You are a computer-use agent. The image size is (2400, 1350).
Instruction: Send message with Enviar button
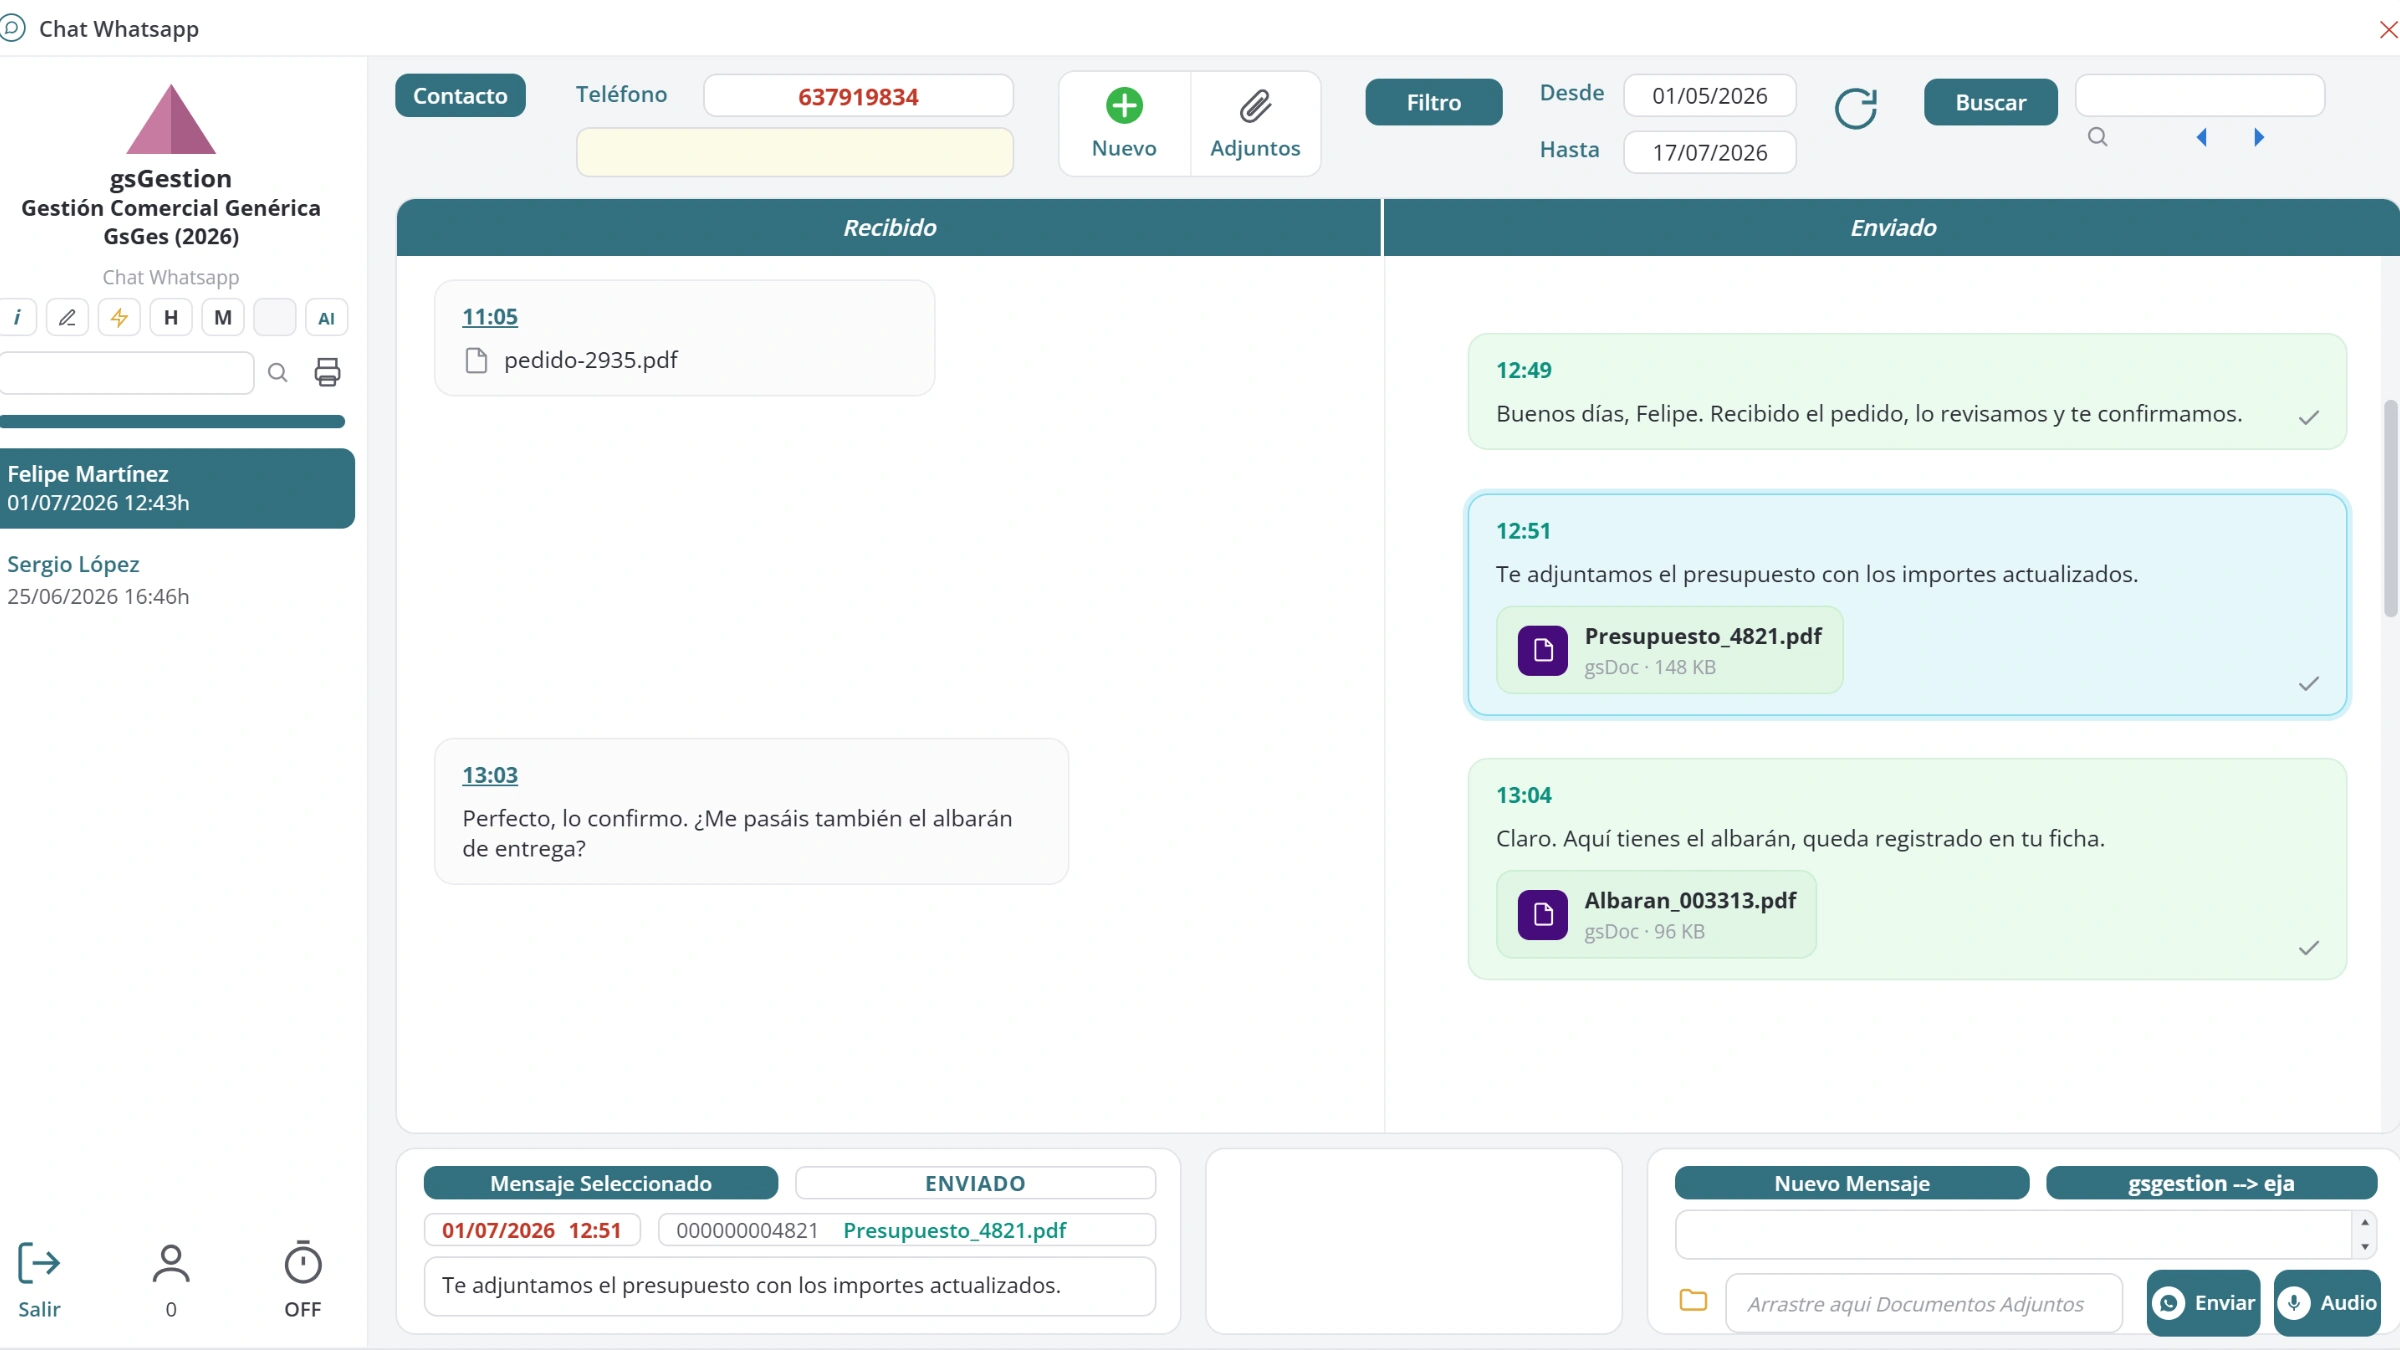coord(2203,1303)
